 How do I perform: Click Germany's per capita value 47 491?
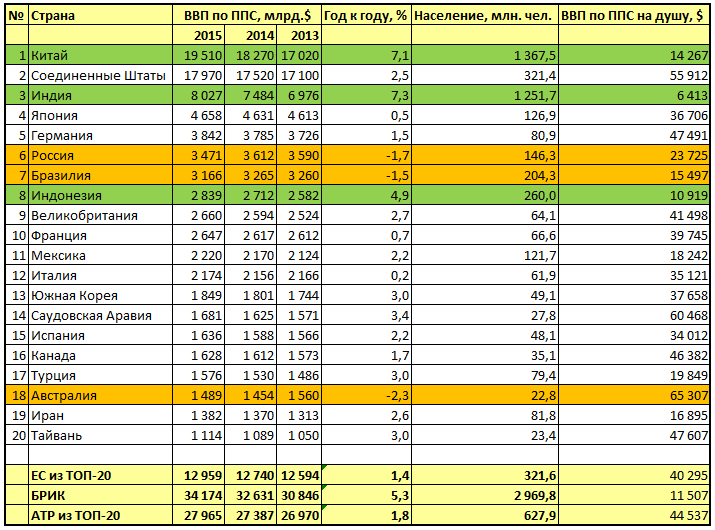tap(634, 135)
